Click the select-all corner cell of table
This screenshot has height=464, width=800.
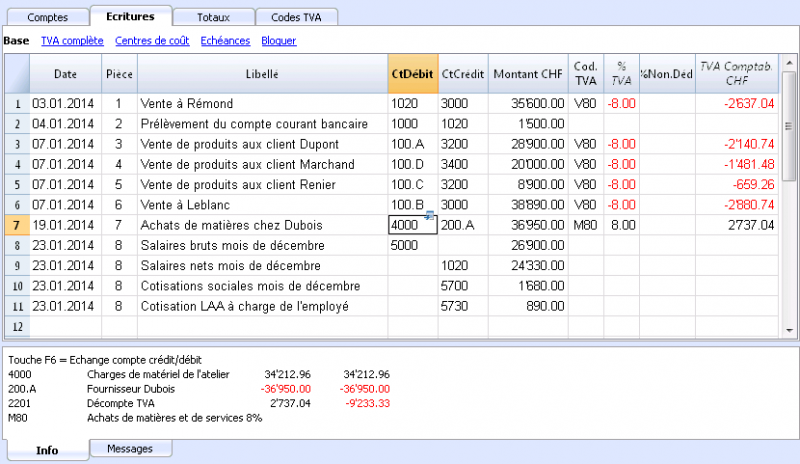[x=17, y=74]
